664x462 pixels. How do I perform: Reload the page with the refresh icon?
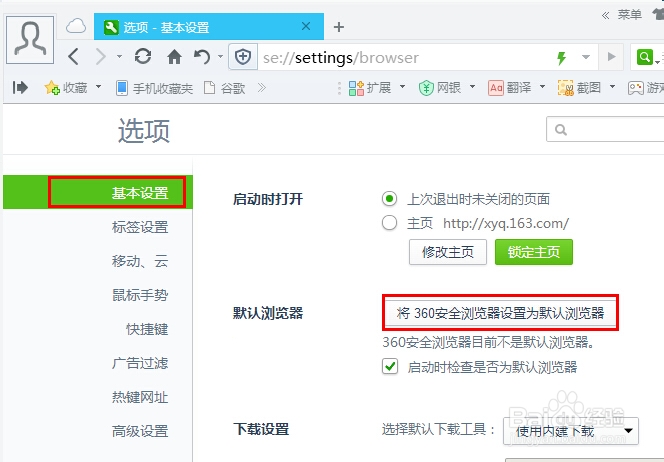click(x=143, y=56)
